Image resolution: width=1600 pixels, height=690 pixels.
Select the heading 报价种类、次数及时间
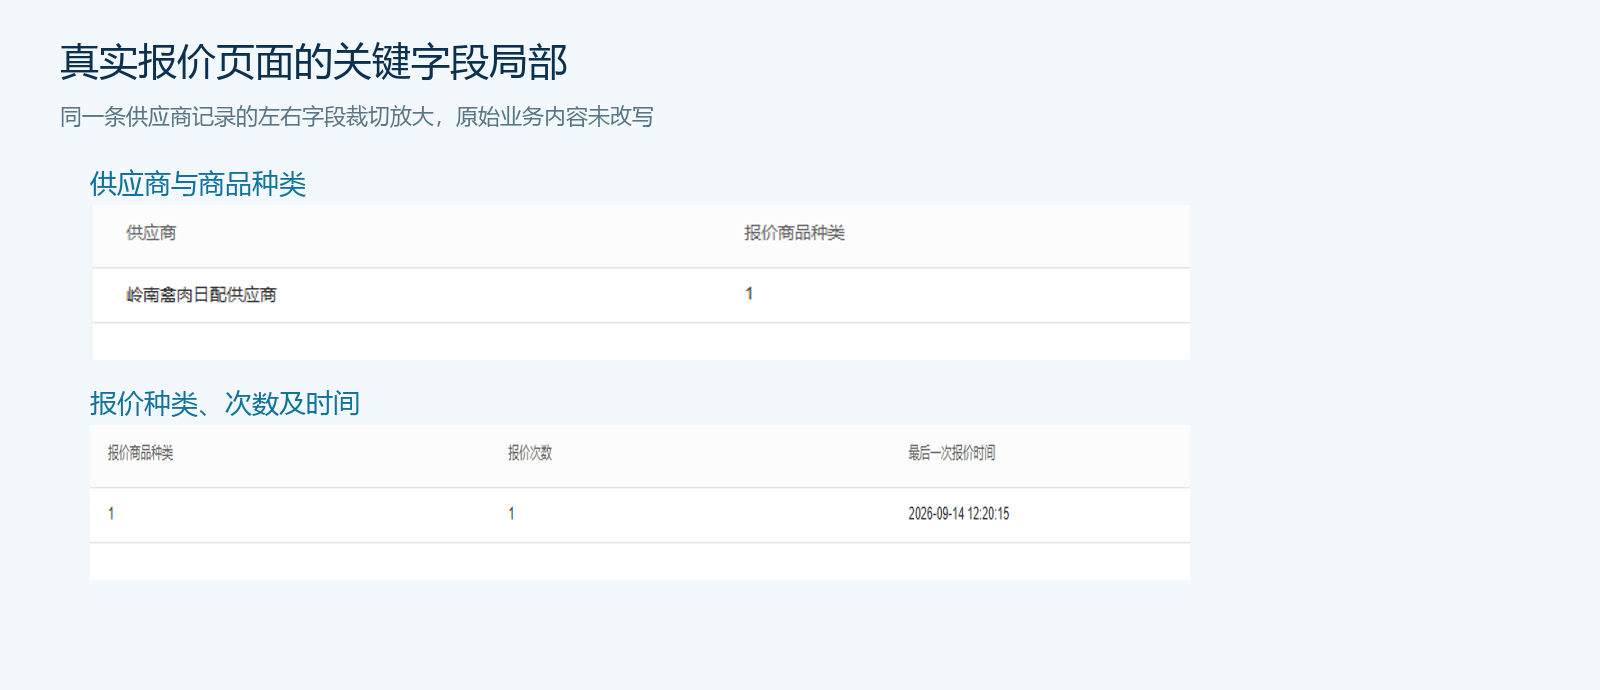click(x=225, y=404)
